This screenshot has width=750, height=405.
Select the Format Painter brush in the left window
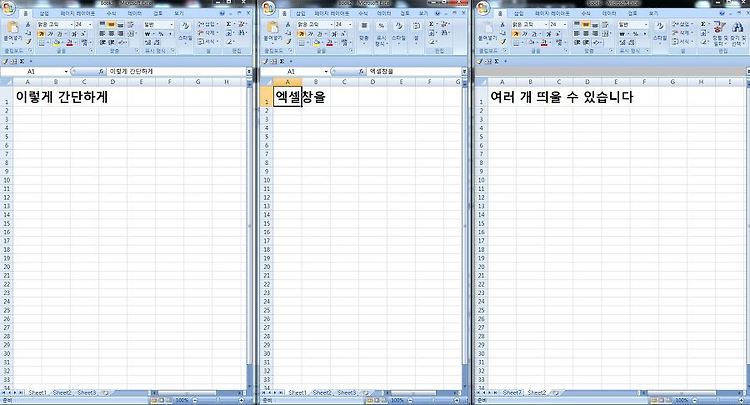[28, 42]
